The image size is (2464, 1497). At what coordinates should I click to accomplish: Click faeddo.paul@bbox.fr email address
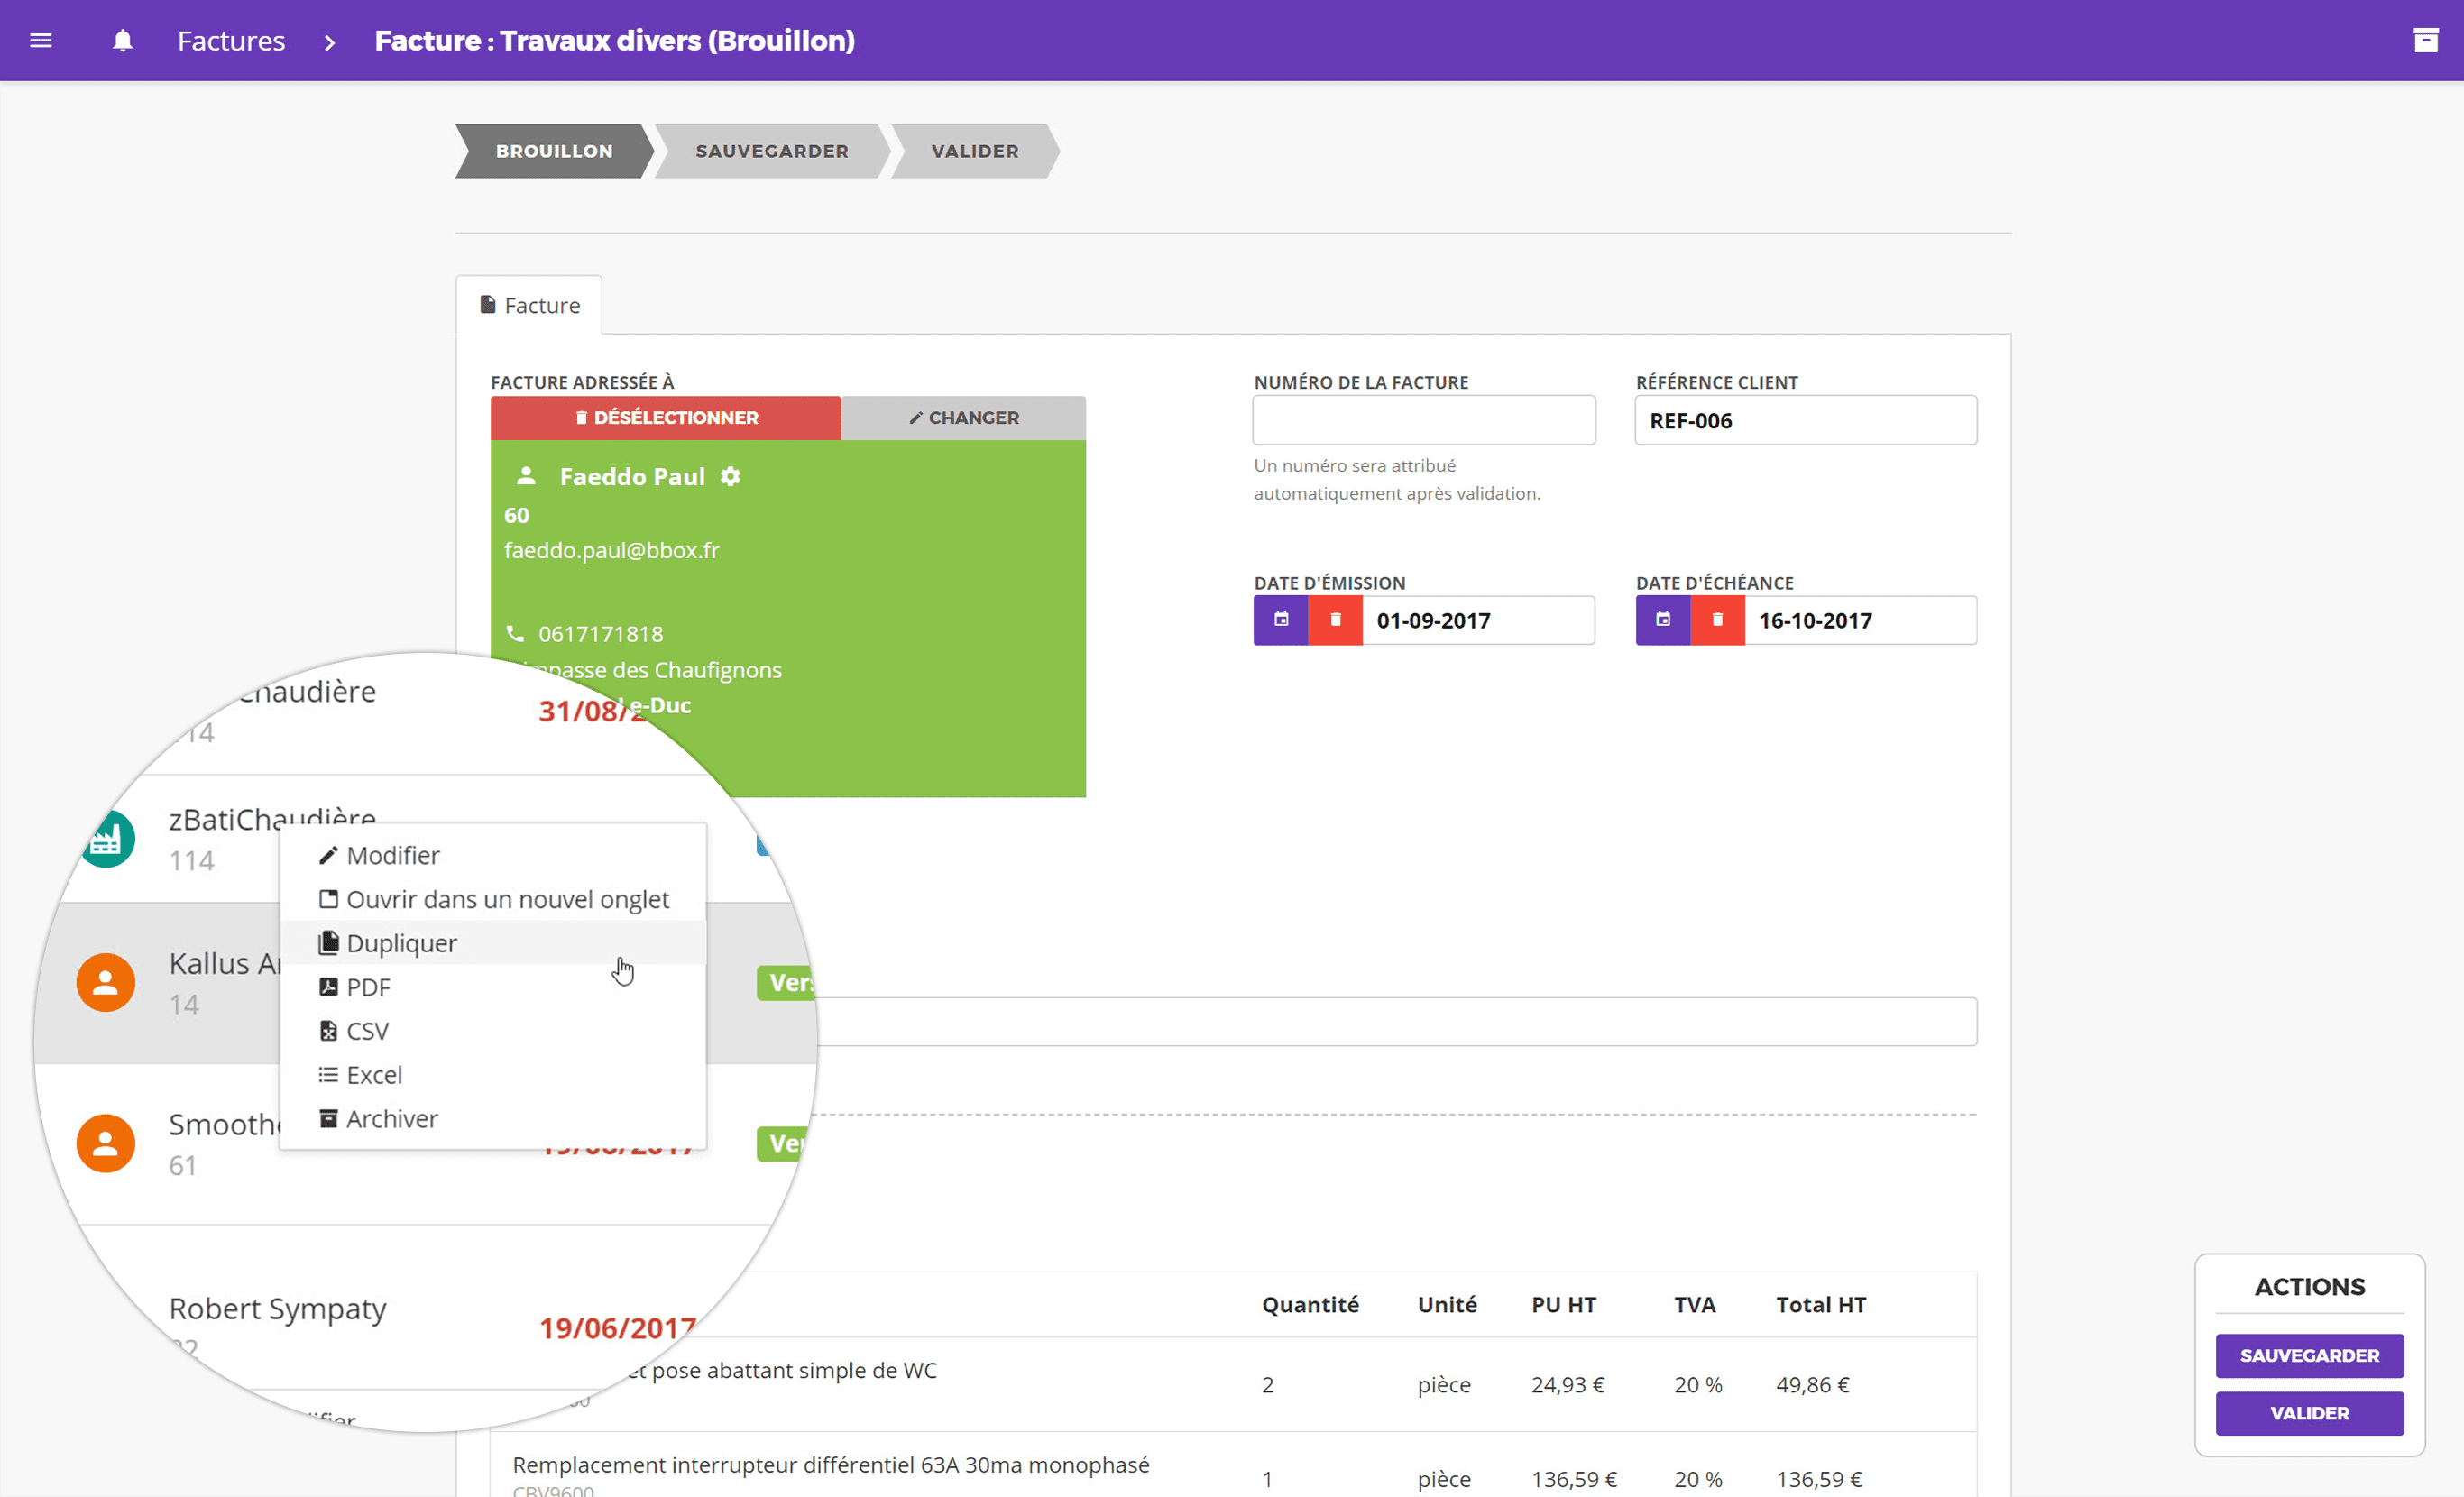[x=611, y=550]
